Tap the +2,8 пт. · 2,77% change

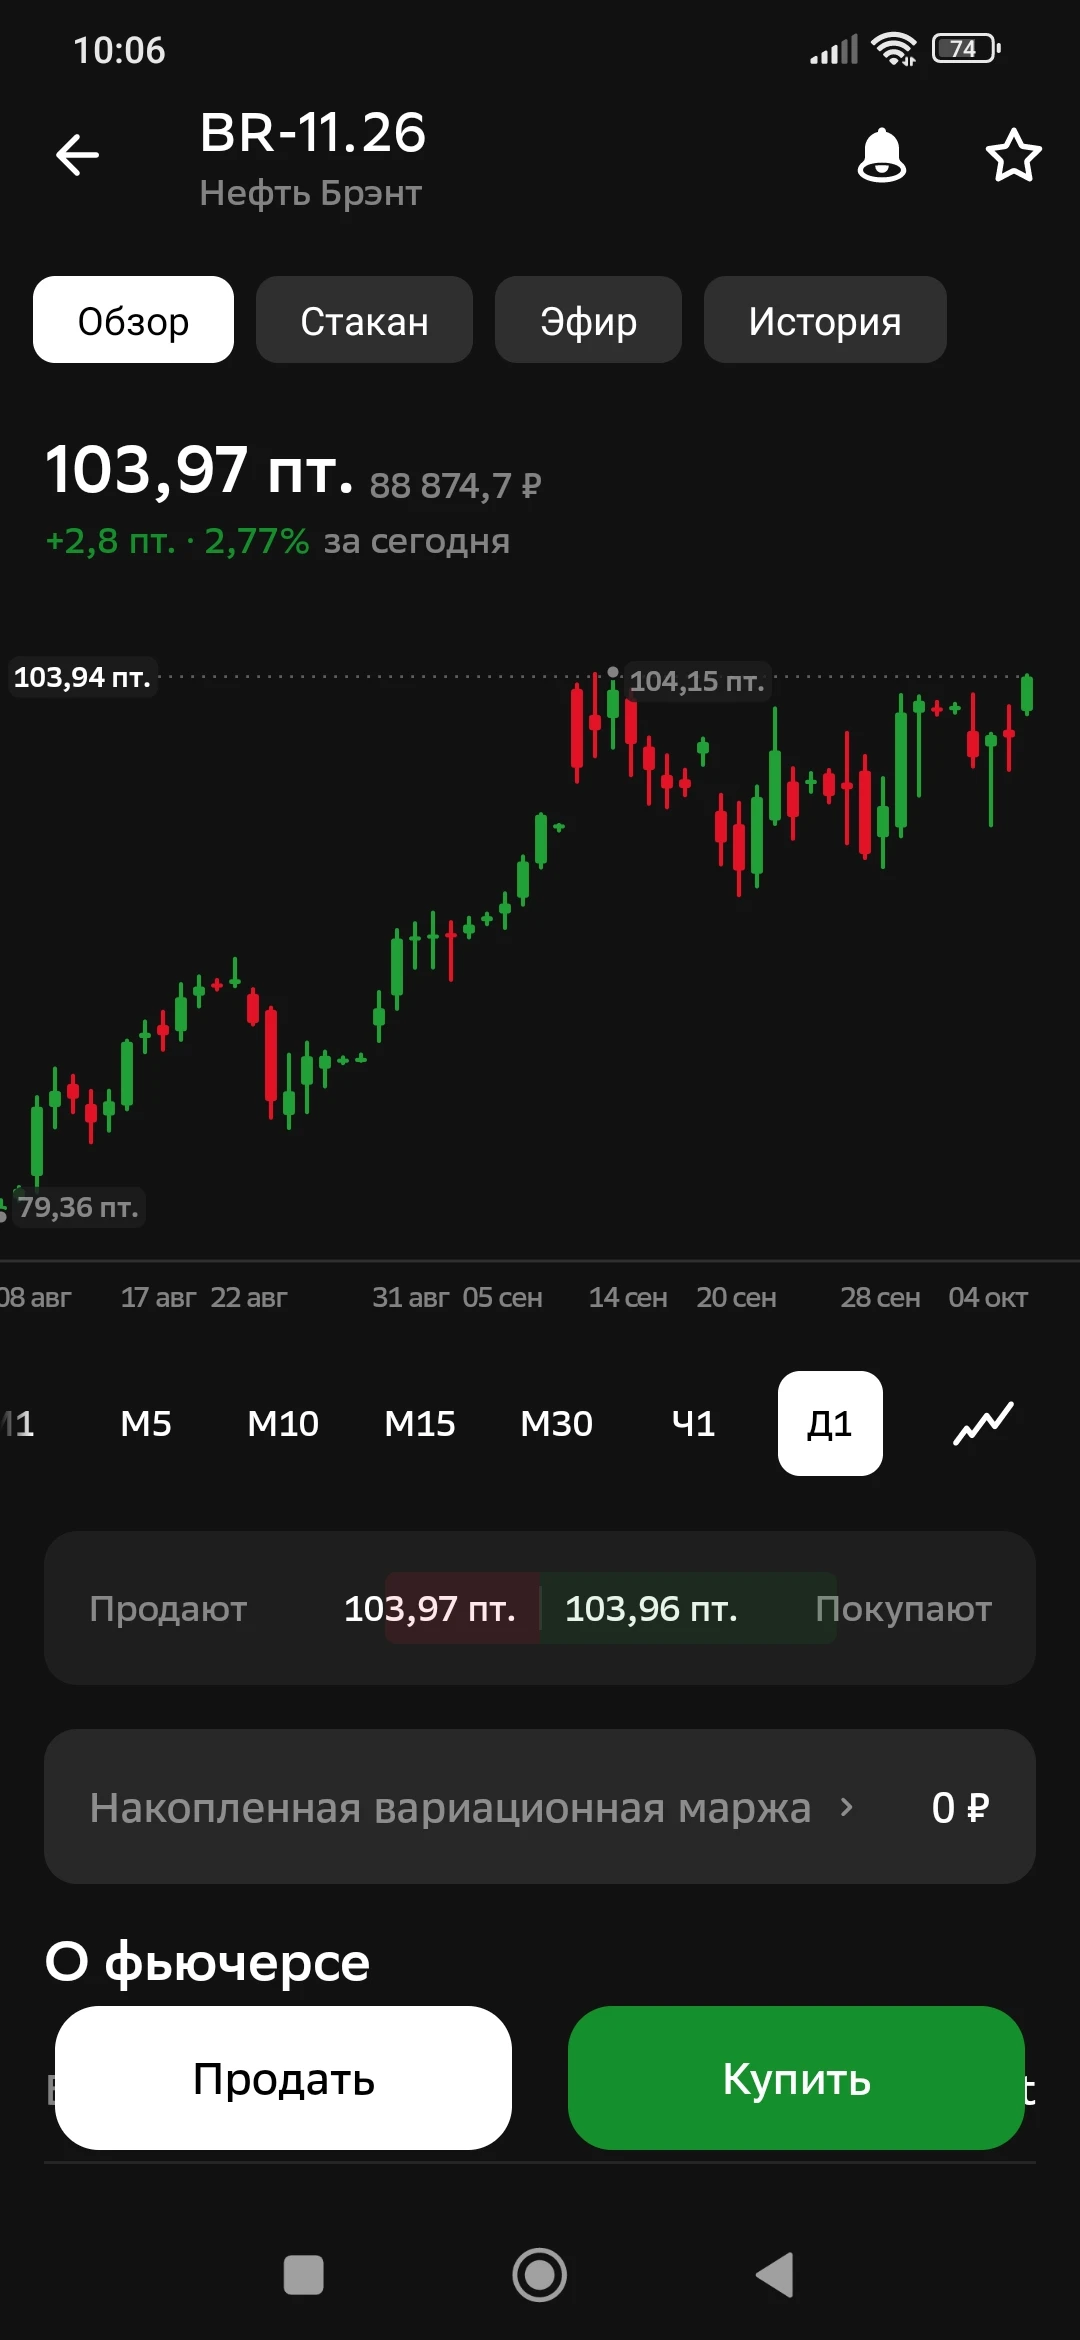tap(178, 541)
